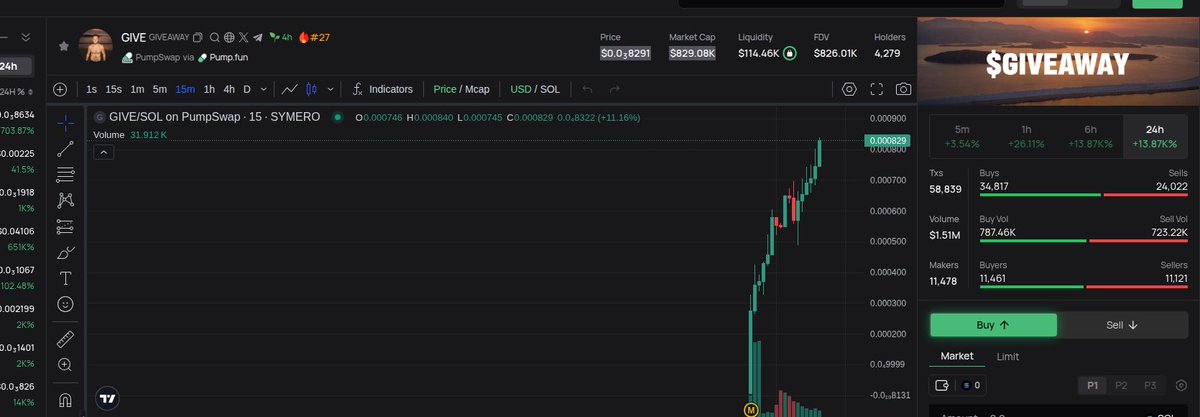
Task: Open the Market order tab
Action: point(957,356)
